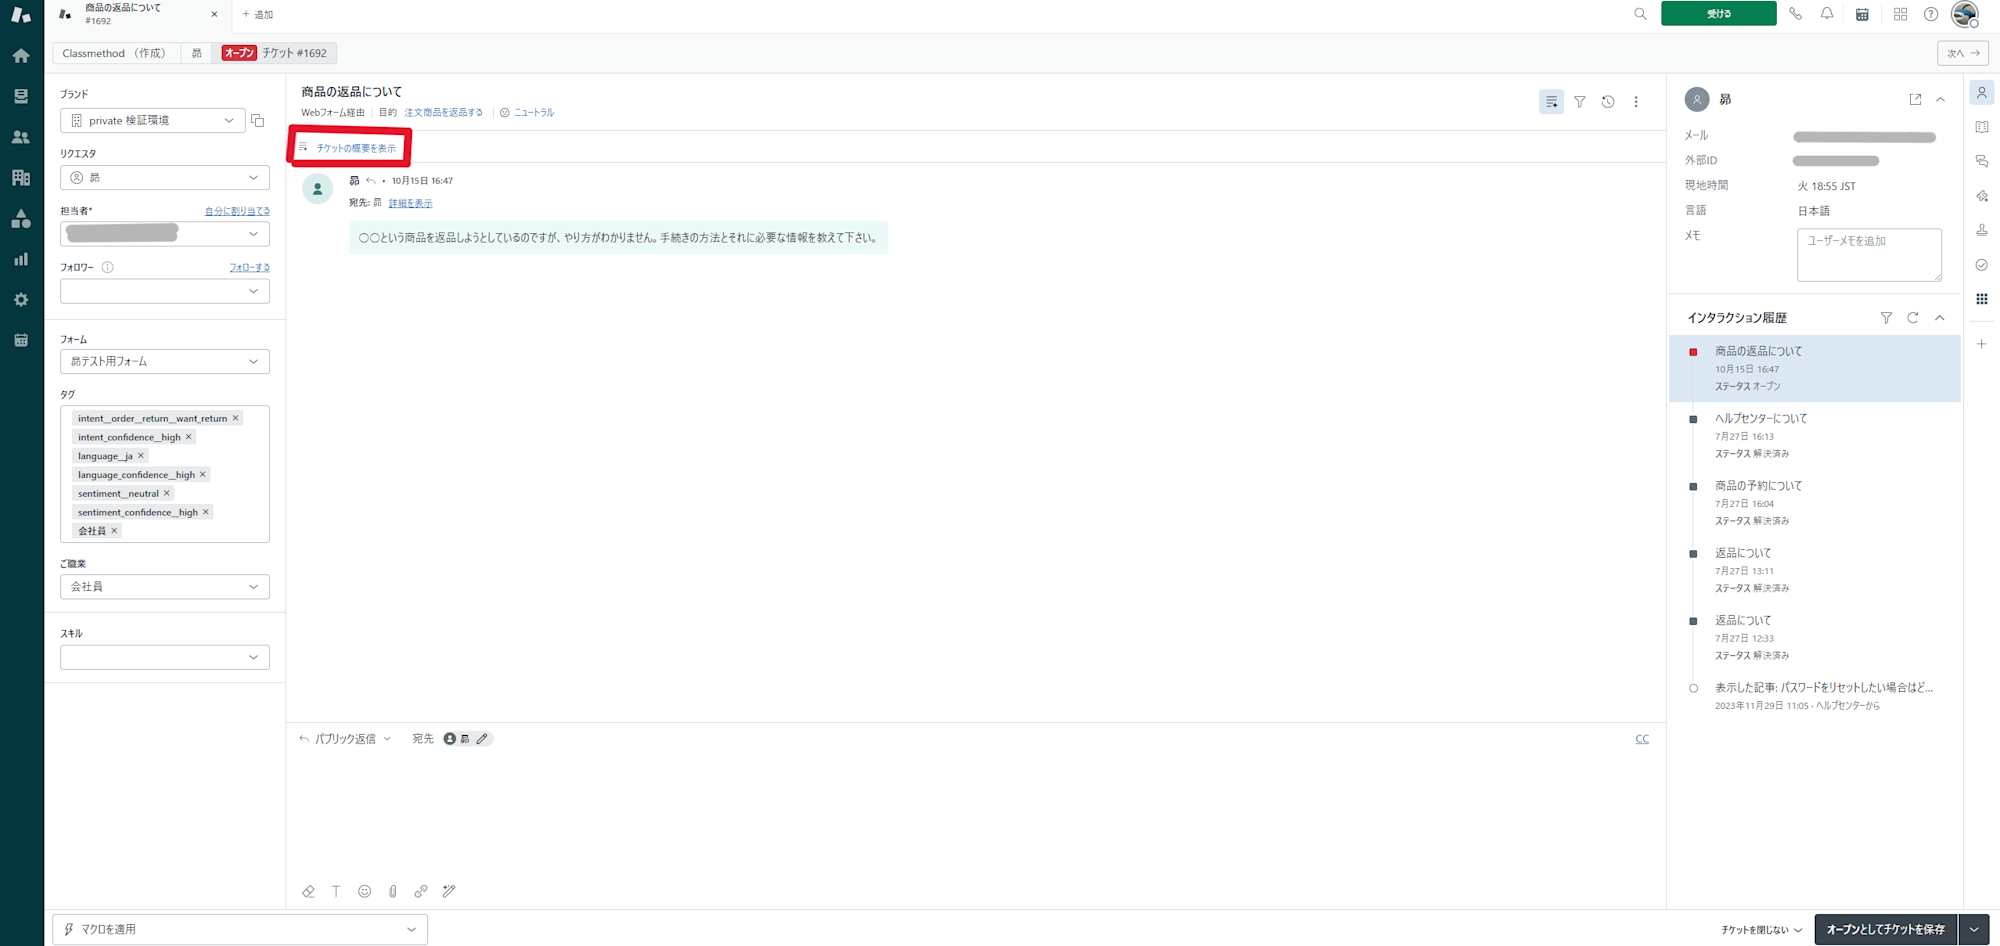The width and height of the screenshot is (2000, 946).
Task: Click the 自分に割り当てる link
Action: pos(237,211)
